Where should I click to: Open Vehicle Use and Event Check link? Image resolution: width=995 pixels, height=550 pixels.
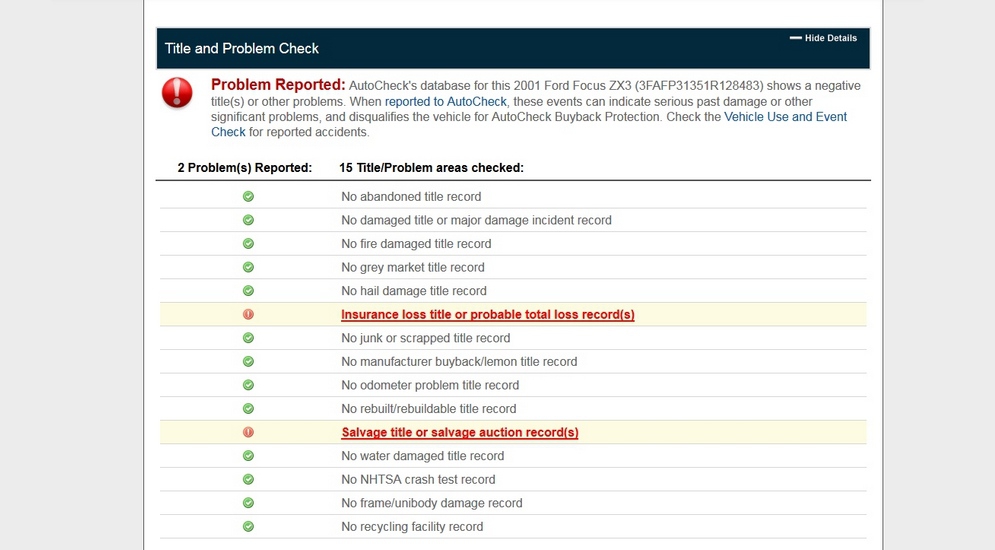click(785, 117)
